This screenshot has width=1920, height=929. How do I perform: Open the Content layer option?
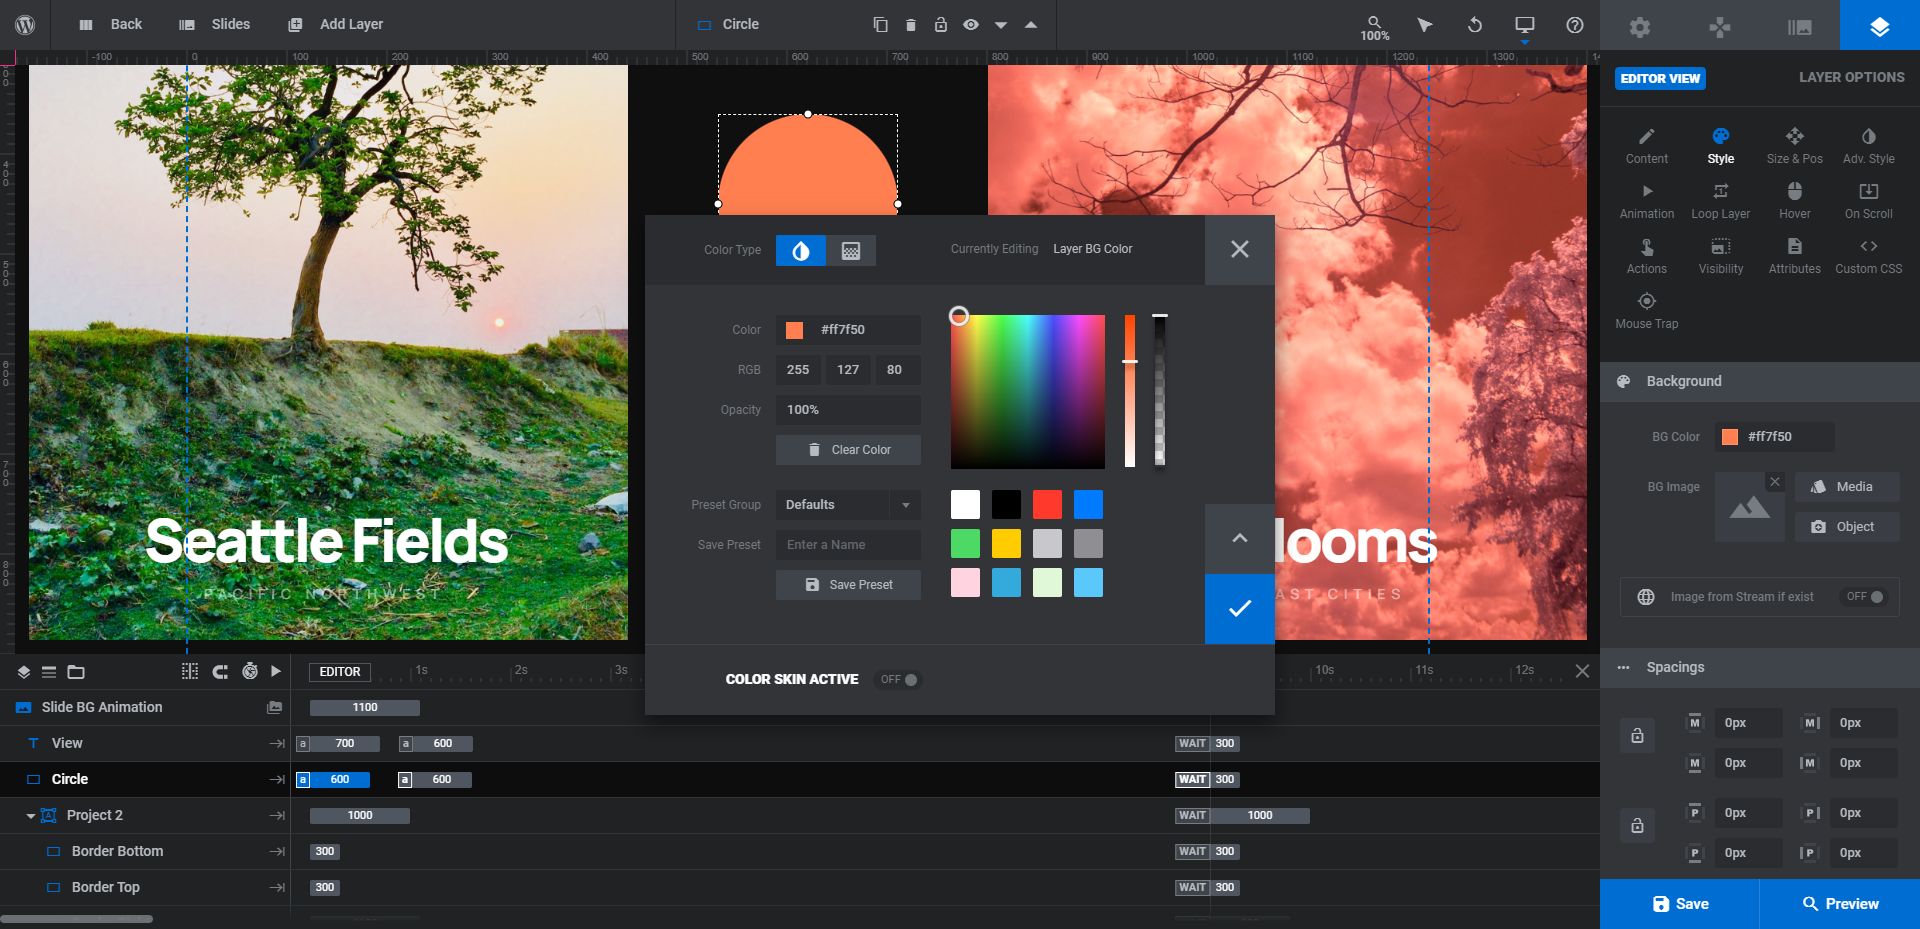pos(1647,146)
